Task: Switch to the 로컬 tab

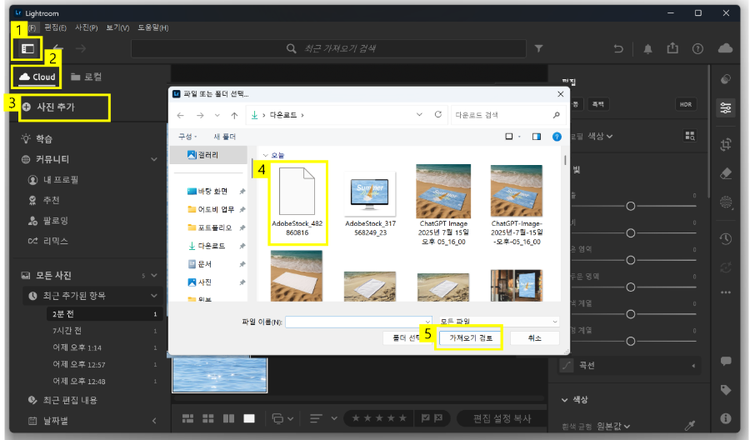Action: (x=86, y=77)
